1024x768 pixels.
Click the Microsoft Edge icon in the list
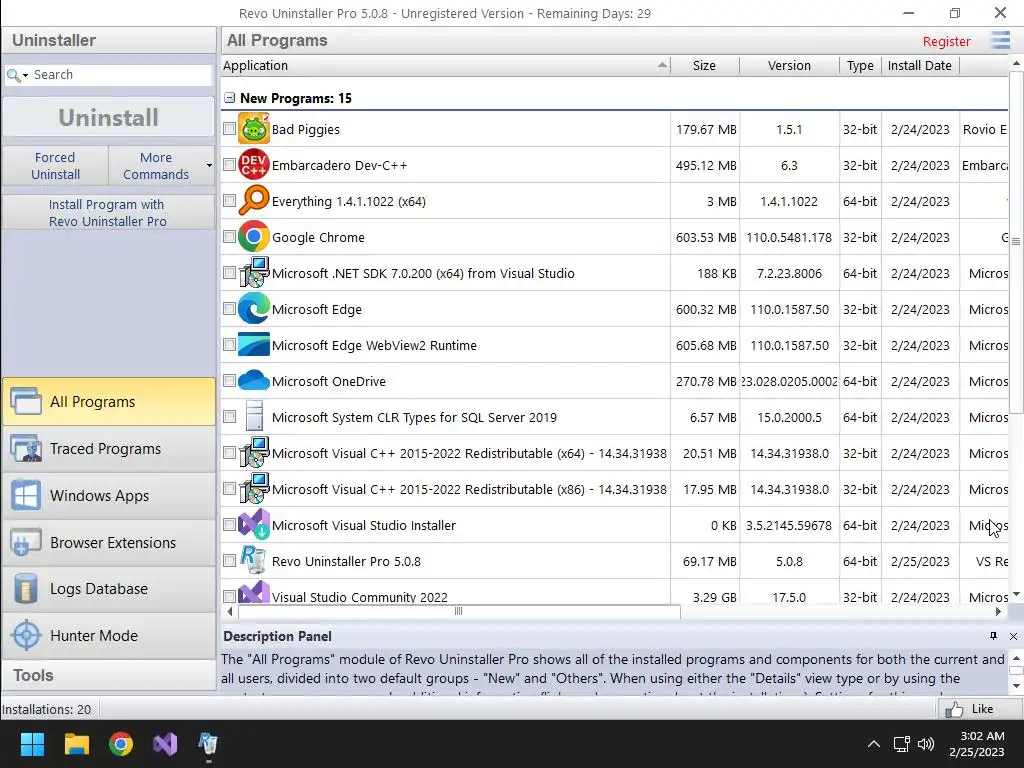click(x=254, y=308)
